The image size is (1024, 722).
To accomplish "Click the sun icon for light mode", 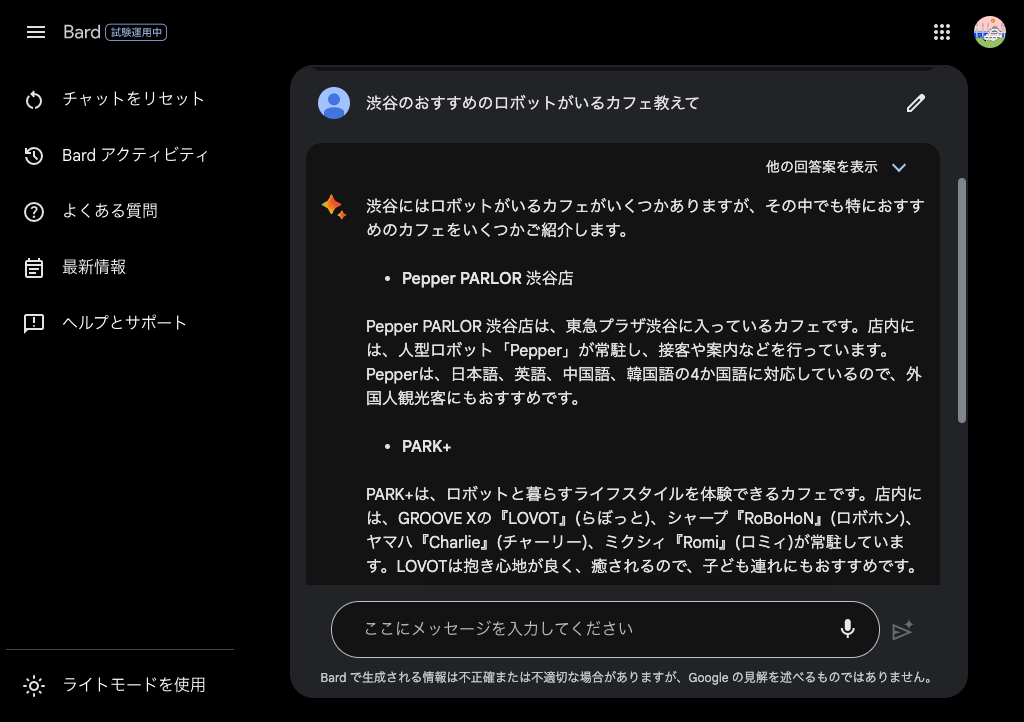I will point(35,685).
